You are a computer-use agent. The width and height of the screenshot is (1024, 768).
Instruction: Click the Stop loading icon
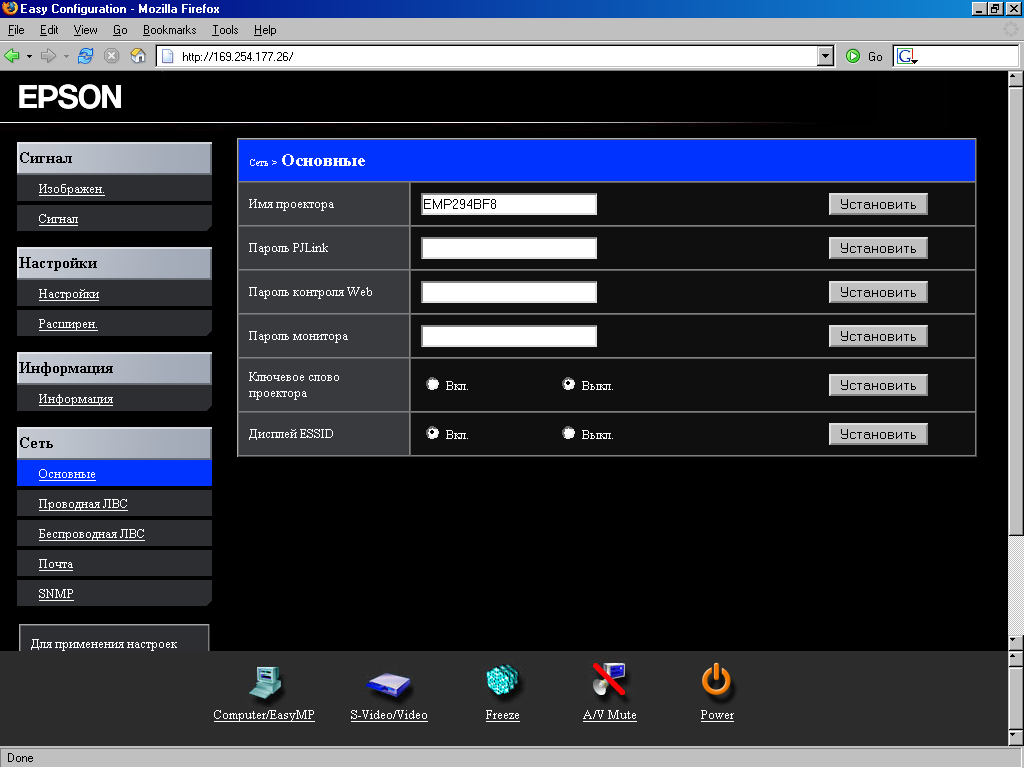[112, 56]
